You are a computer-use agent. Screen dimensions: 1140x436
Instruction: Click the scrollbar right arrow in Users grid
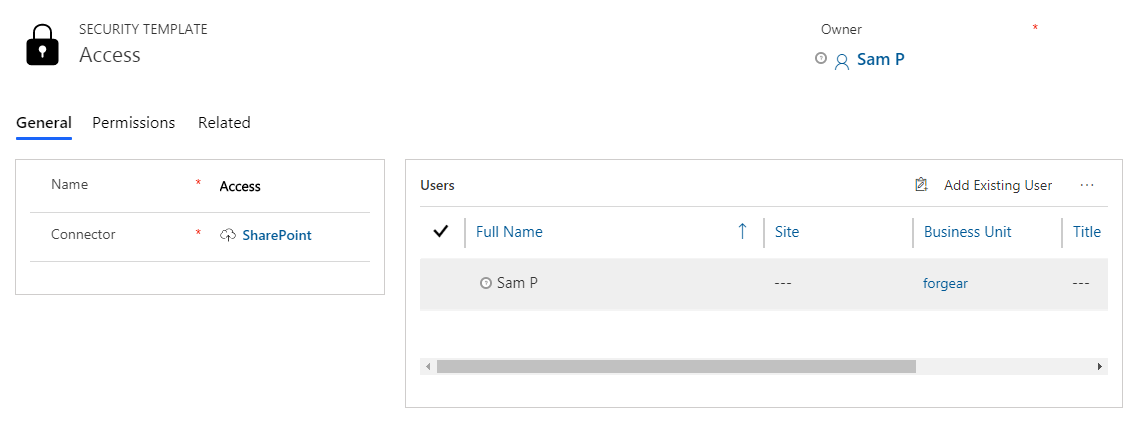[1100, 367]
